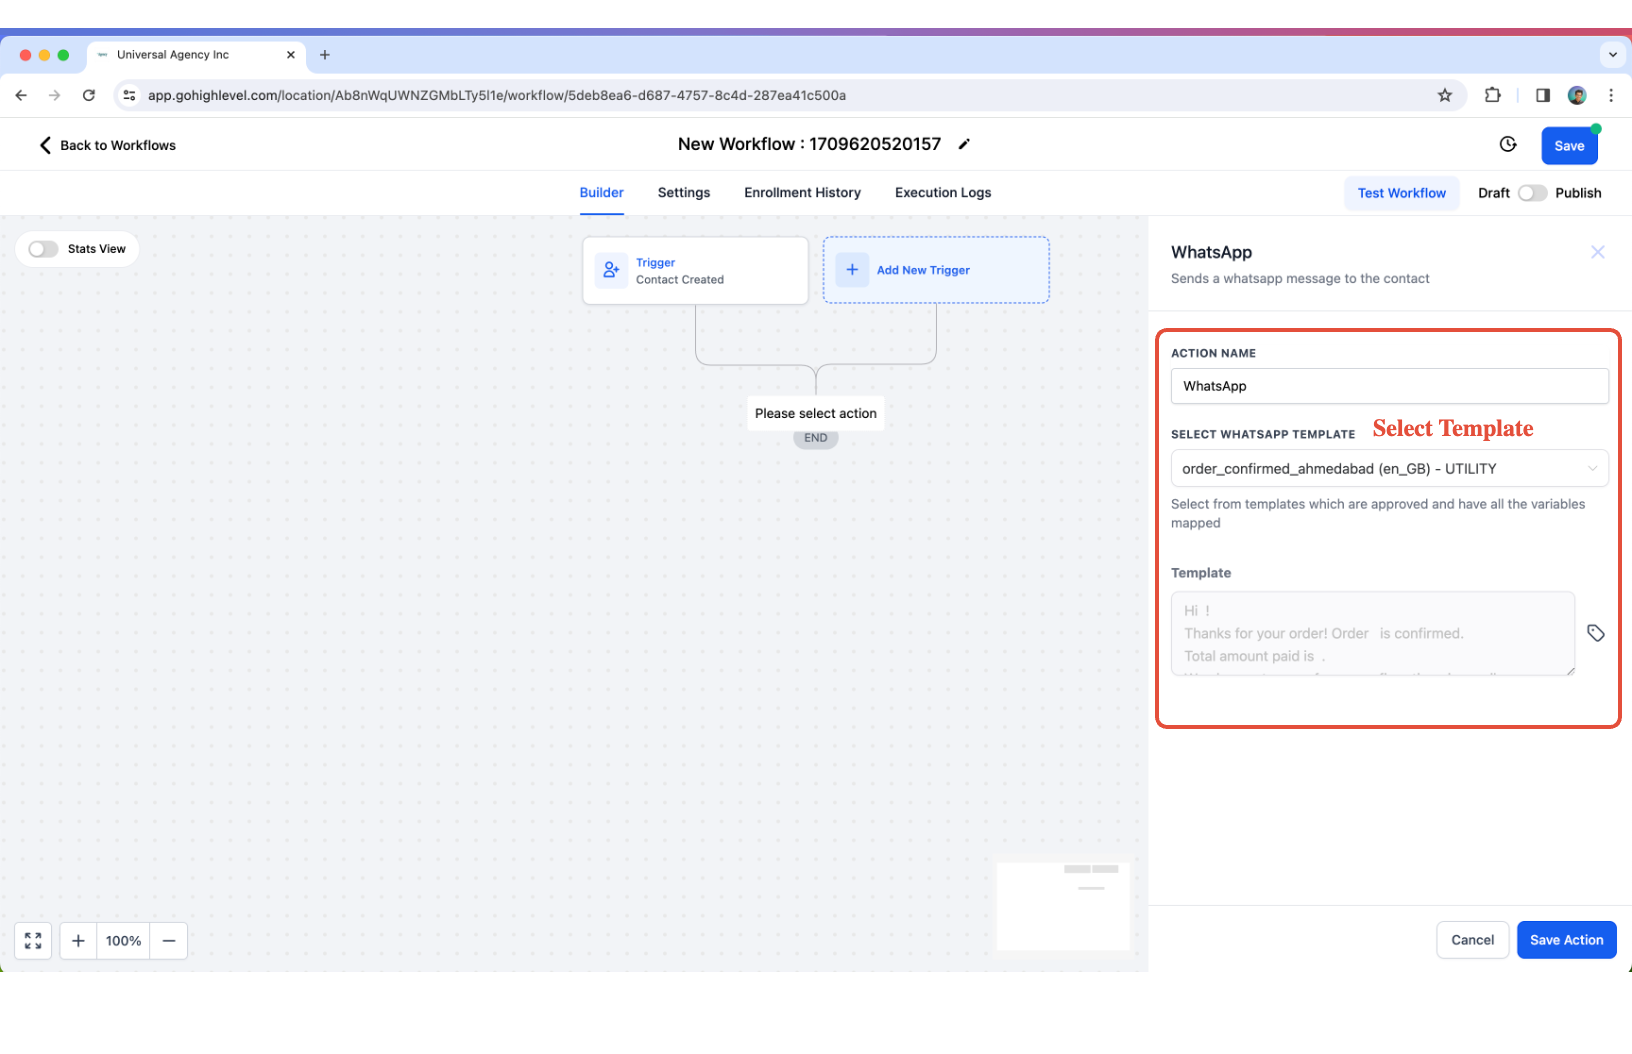The height and width of the screenshot is (1054, 1632).
Task: Open the Select WhatsApp Template dropdown
Action: 1389,468
